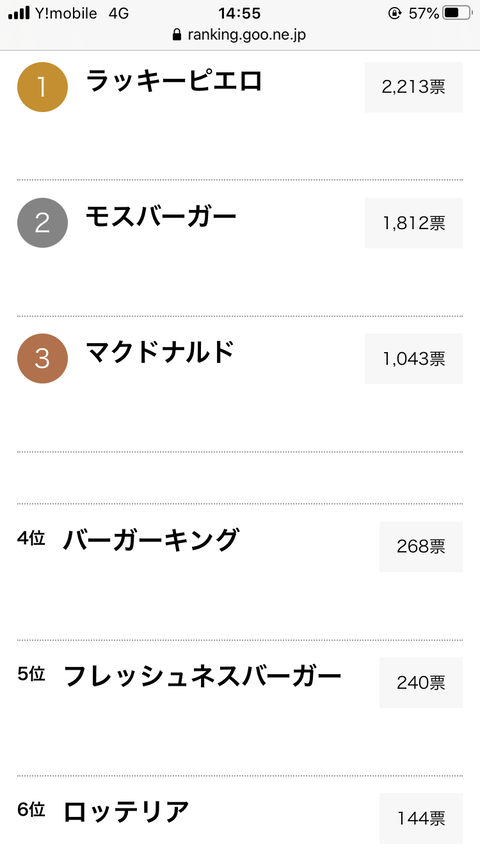Tap the silver rank 2 badge
480x854 pixels.
pyautogui.click(x=42, y=223)
